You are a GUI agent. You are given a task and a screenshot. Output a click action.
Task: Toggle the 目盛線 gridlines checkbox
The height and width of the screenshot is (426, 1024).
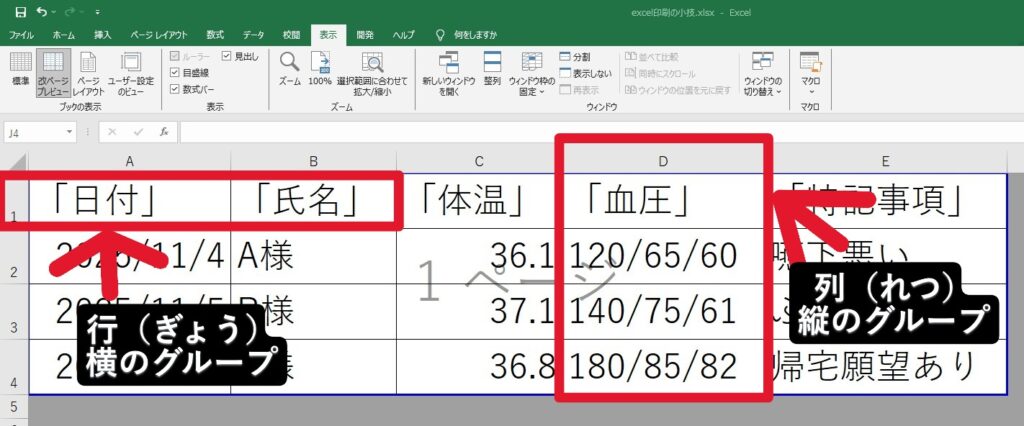coord(176,73)
